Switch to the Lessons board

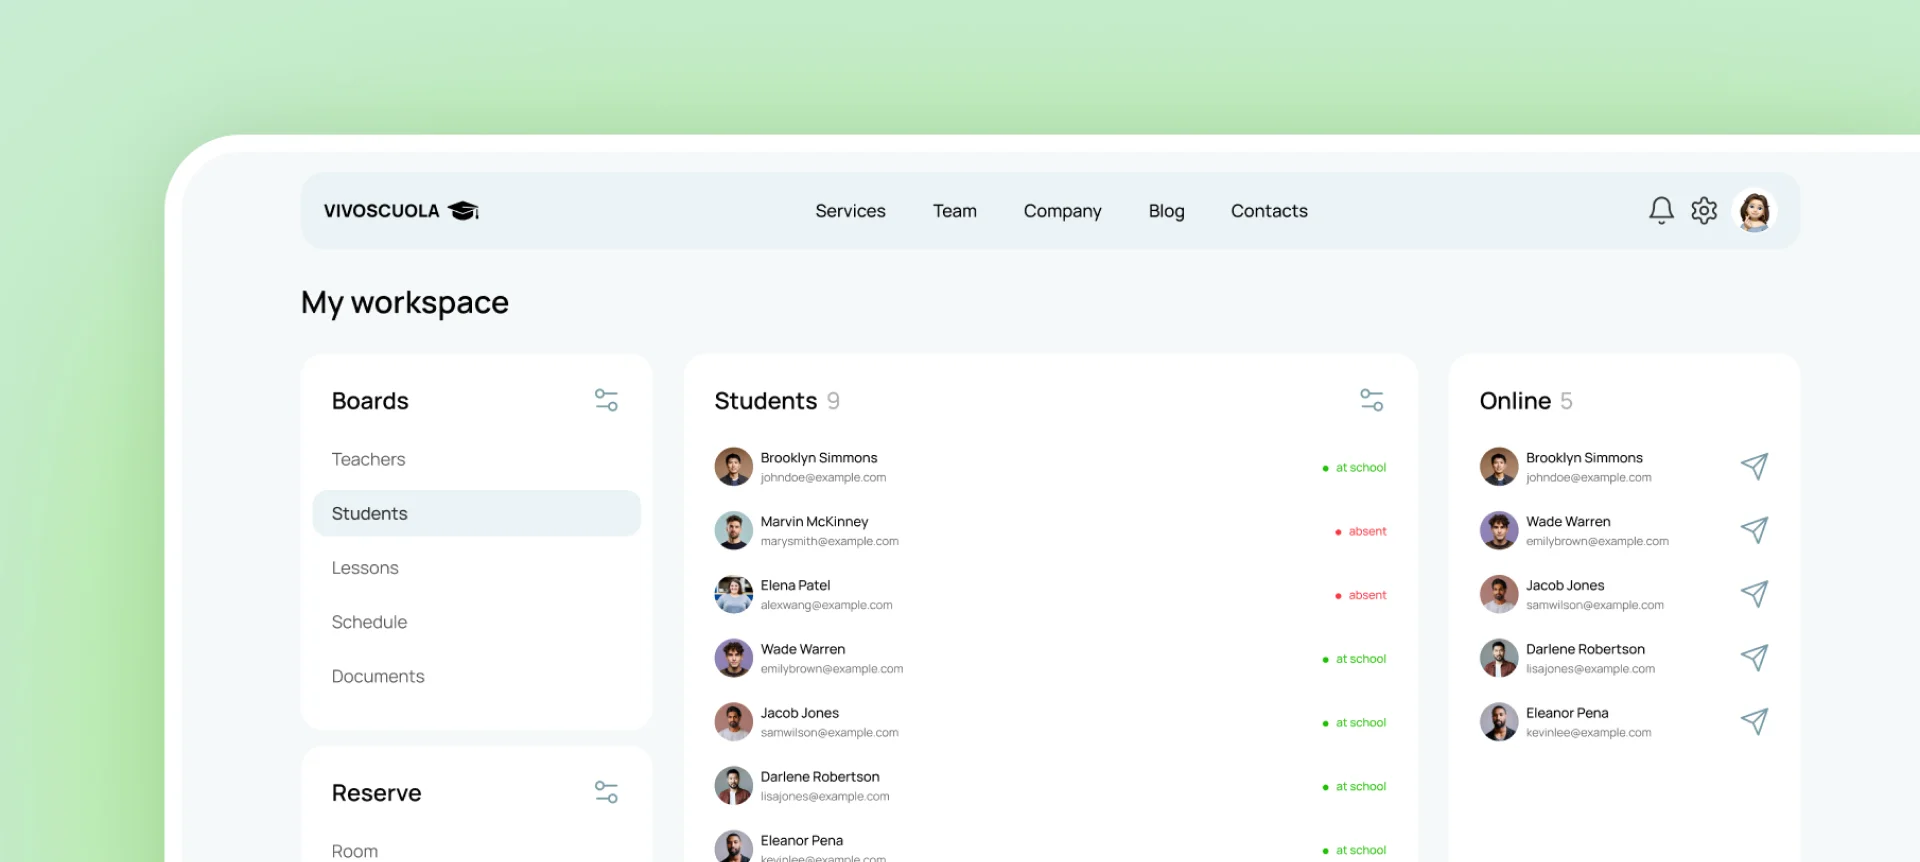point(365,568)
